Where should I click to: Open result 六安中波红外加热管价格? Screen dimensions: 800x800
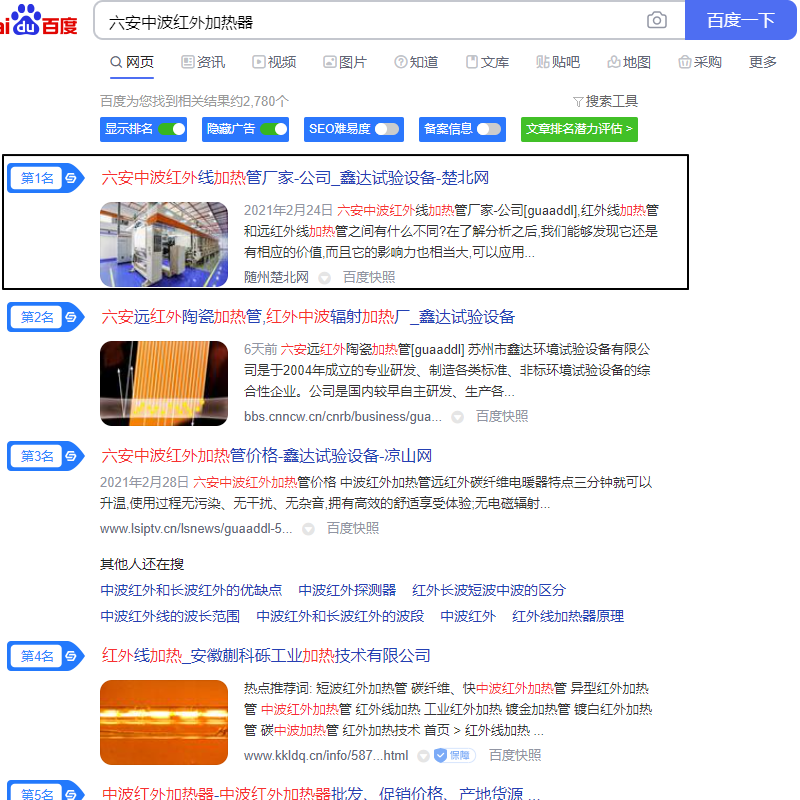tap(266, 456)
